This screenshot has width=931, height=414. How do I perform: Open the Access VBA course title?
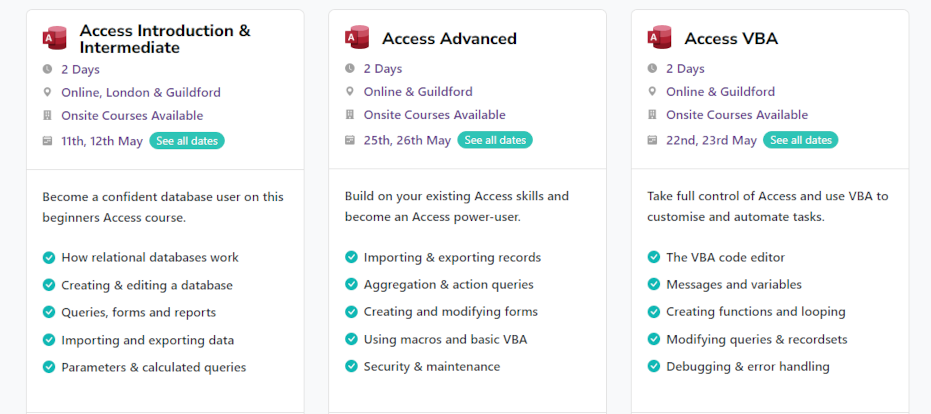(731, 39)
